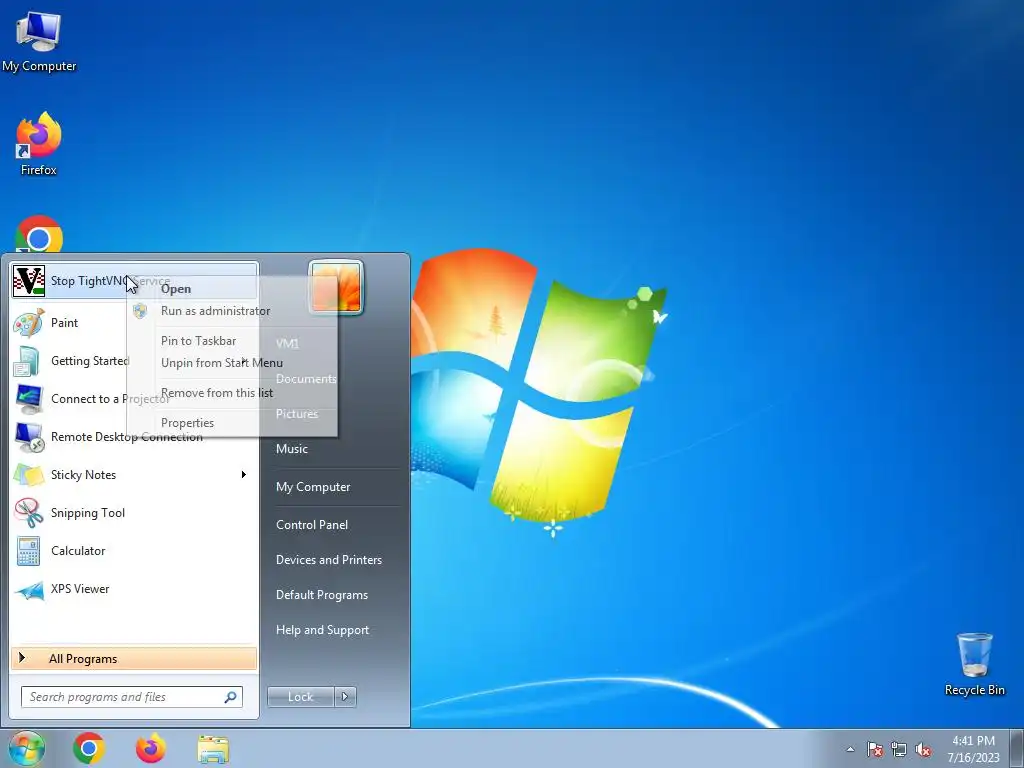The height and width of the screenshot is (768, 1024).
Task: Click the Sticky Notes icon
Action: pos(29,475)
